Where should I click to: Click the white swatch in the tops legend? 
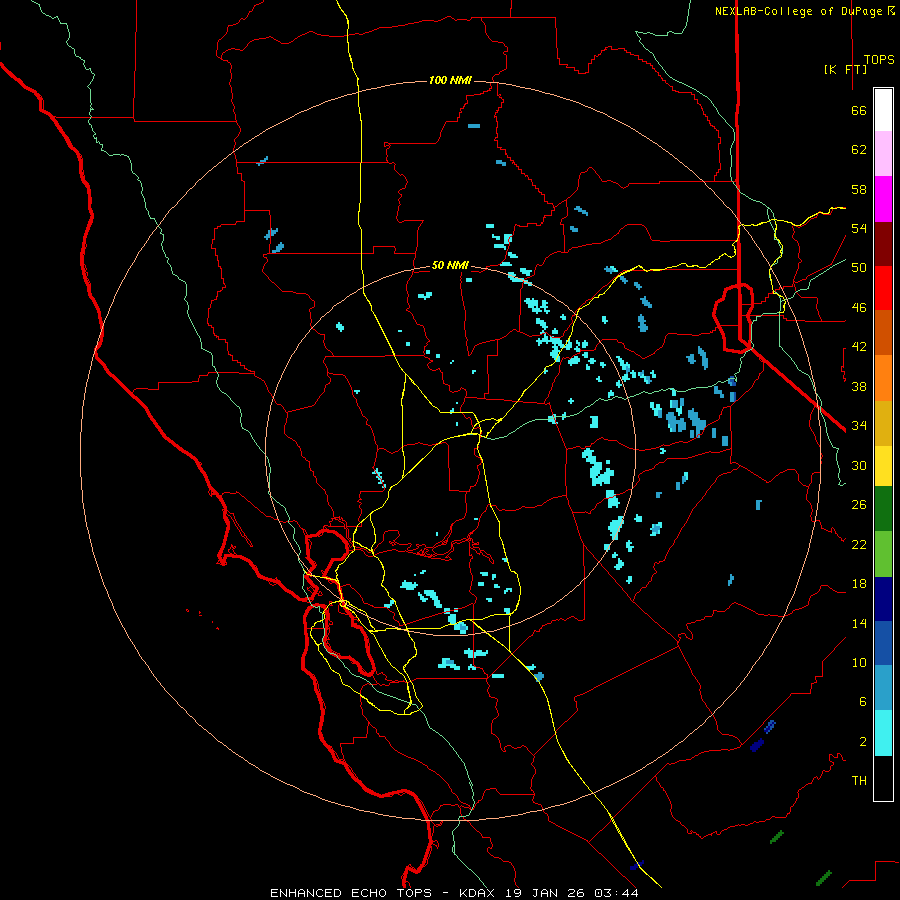coord(883,110)
